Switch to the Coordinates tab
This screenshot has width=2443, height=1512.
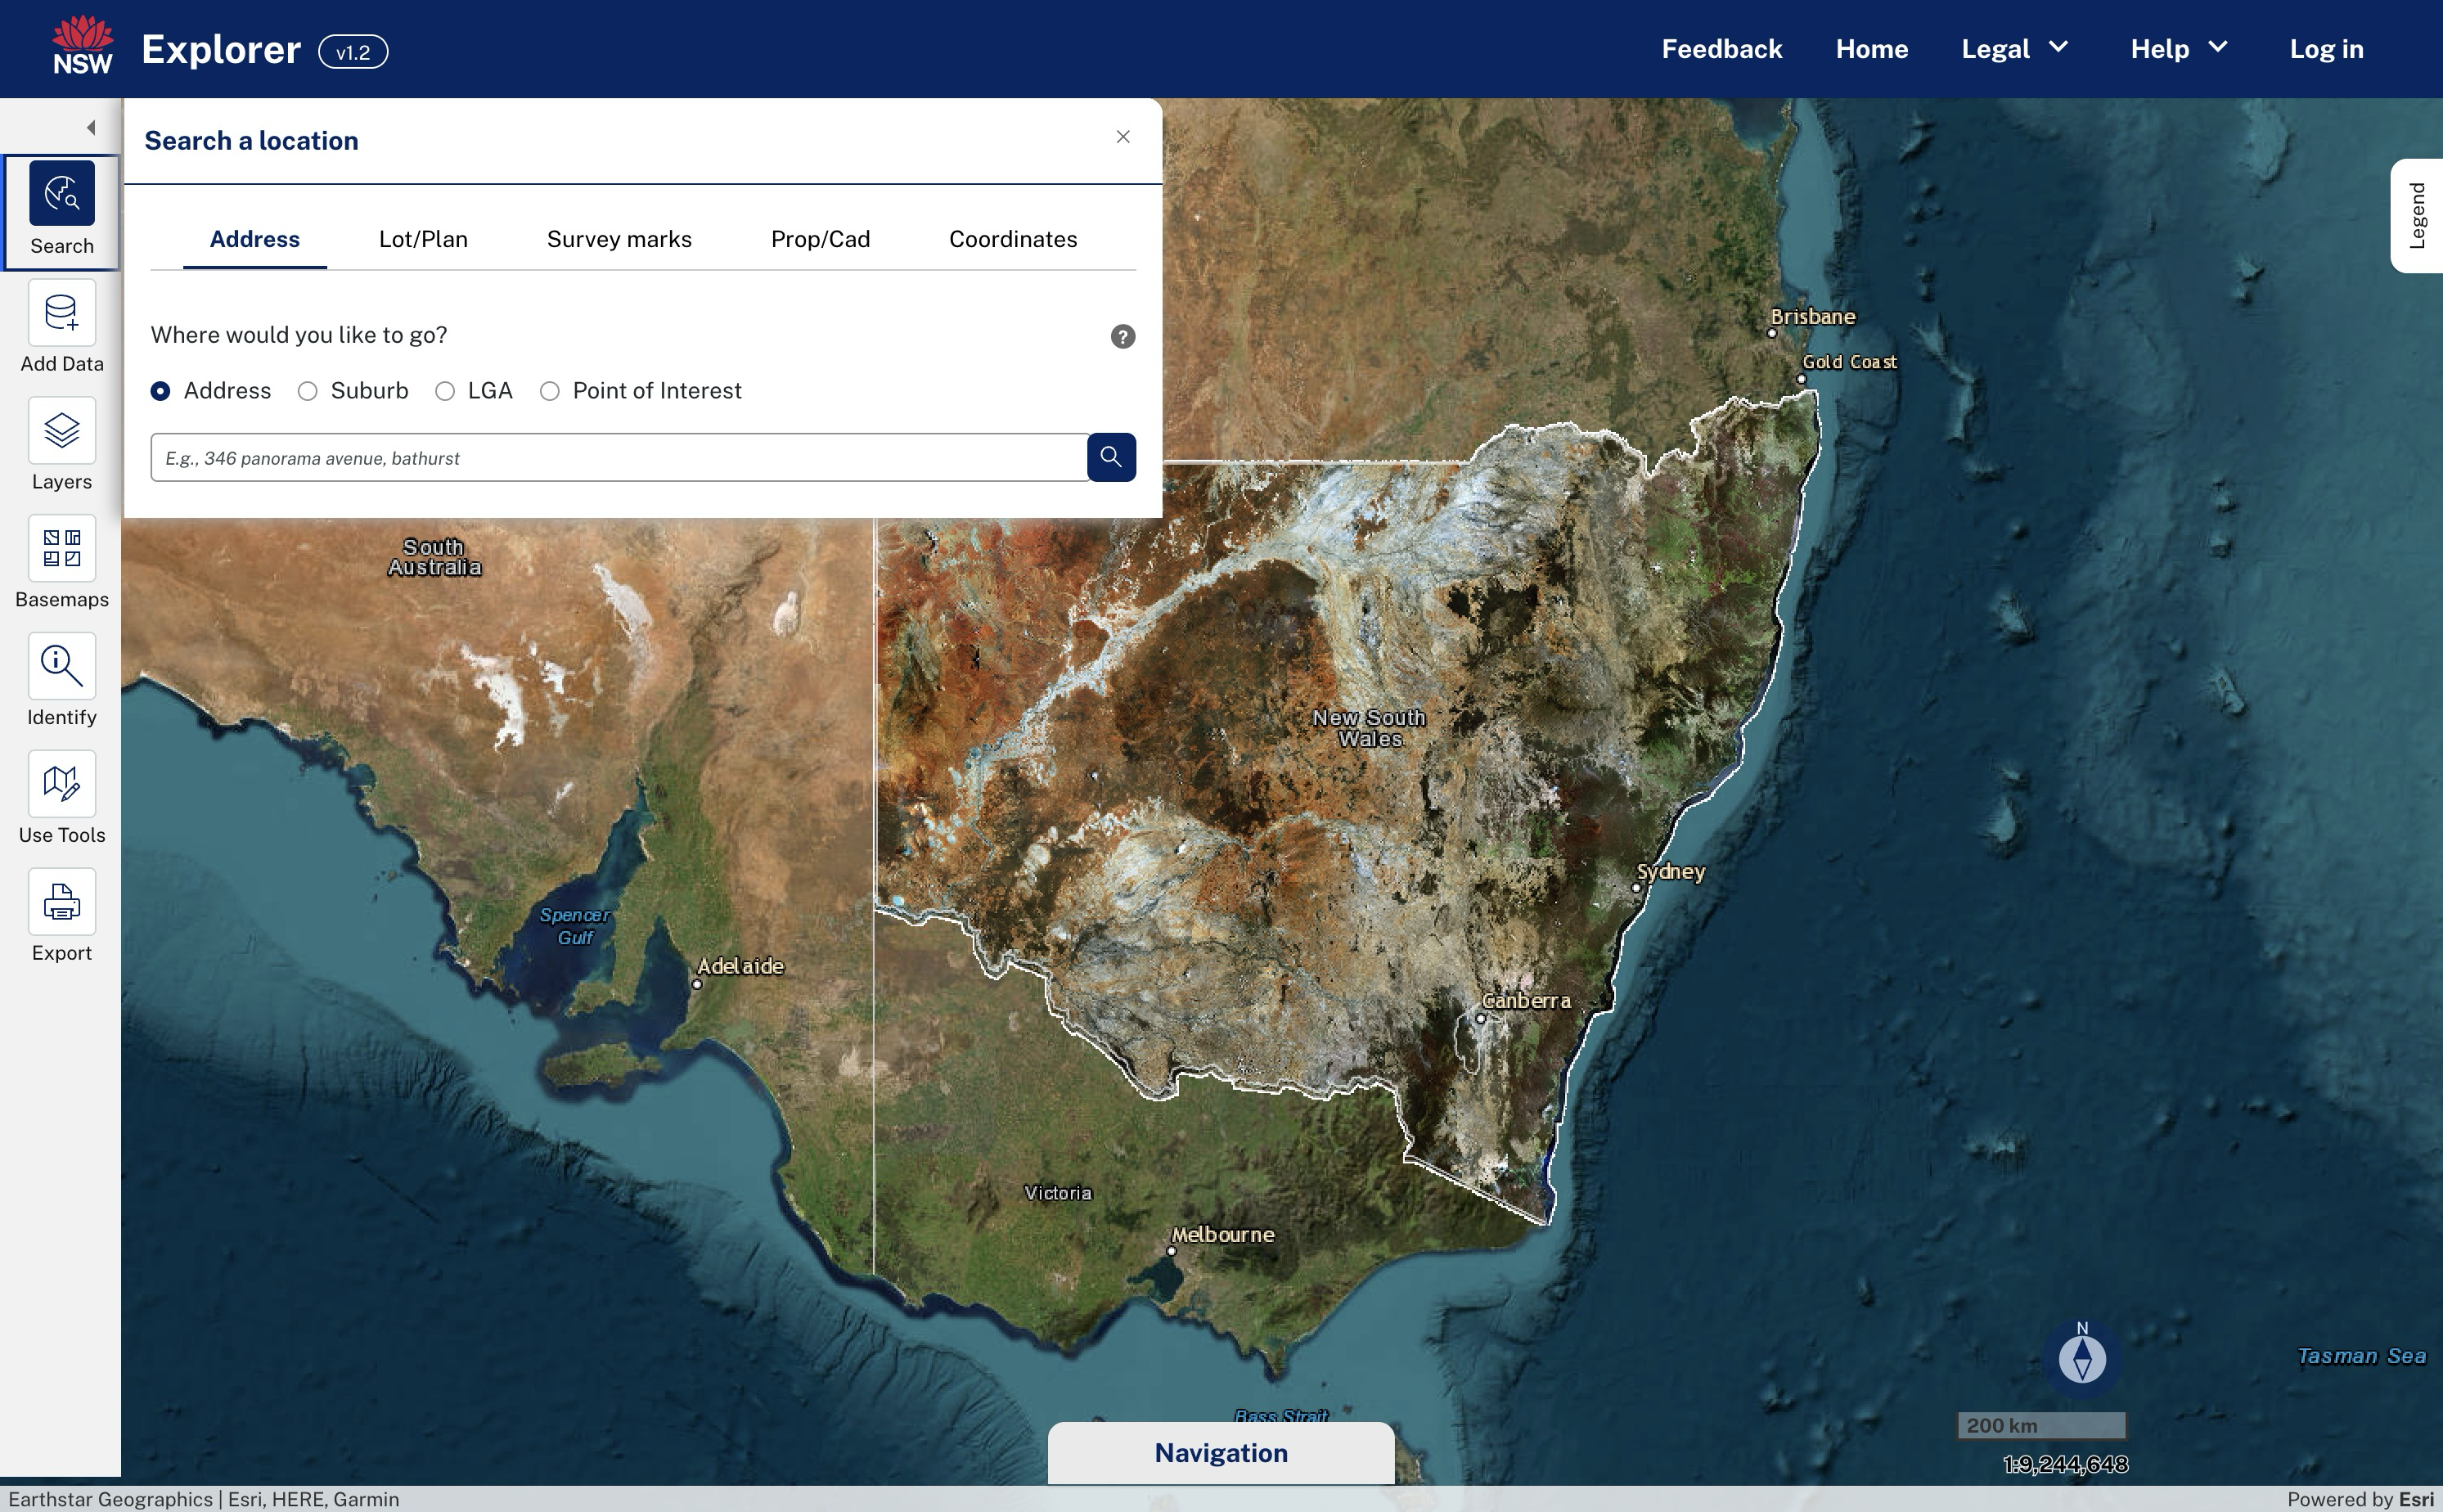pos(1012,240)
